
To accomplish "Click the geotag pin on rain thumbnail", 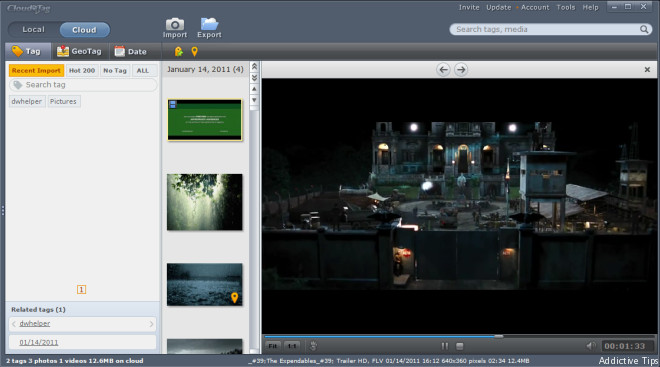I will tap(234, 298).
